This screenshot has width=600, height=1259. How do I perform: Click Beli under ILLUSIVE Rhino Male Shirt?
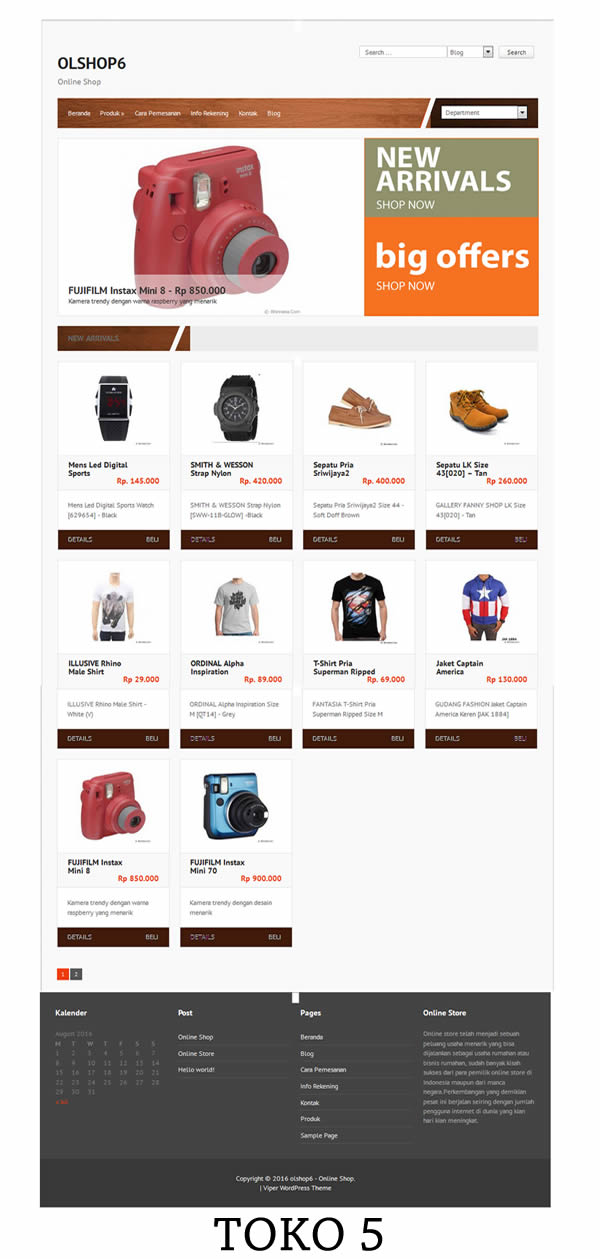coord(152,739)
